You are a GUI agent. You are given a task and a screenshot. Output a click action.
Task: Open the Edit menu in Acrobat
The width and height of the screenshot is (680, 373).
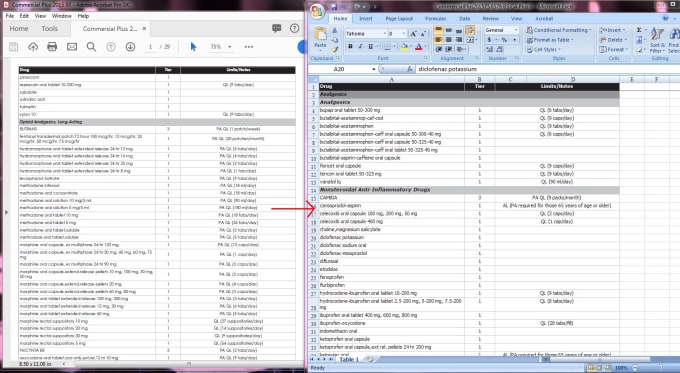tap(24, 16)
